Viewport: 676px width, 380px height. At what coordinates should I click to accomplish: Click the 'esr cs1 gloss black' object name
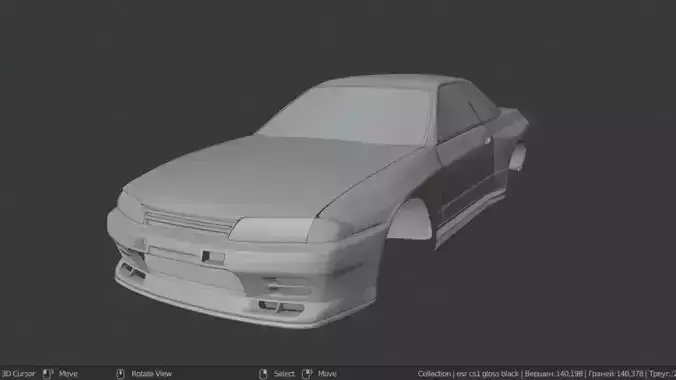pyautogui.click(x=487, y=374)
